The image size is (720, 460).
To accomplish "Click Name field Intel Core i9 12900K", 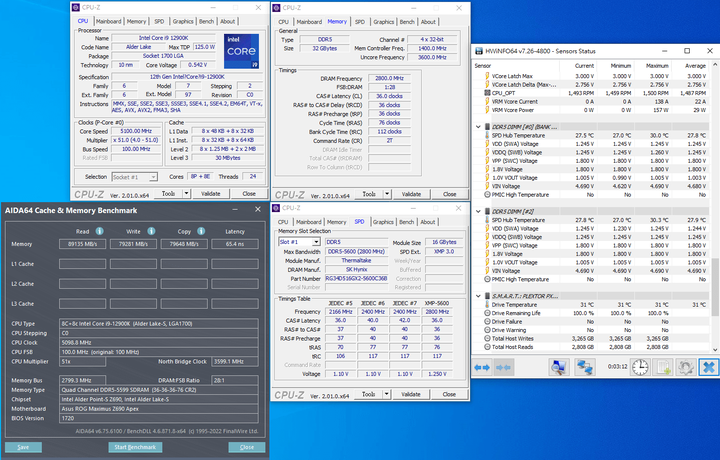I will pyautogui.click(x=163, y=38).
